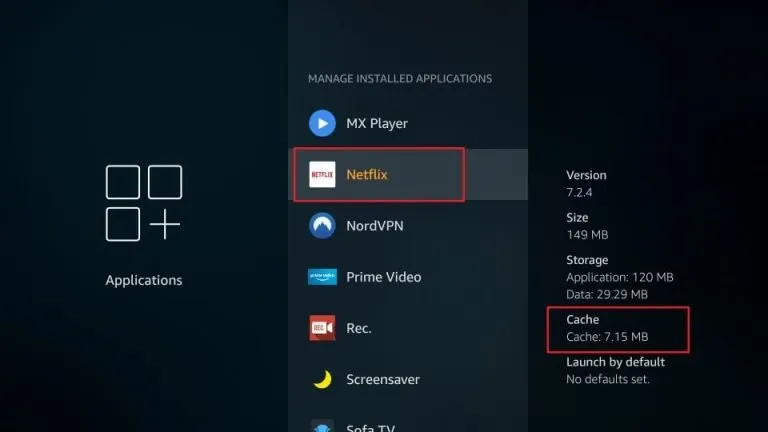Click the Applications label text
Image resolution: width=768 pixels, height=432 pixels.
[x=144, y=280]
